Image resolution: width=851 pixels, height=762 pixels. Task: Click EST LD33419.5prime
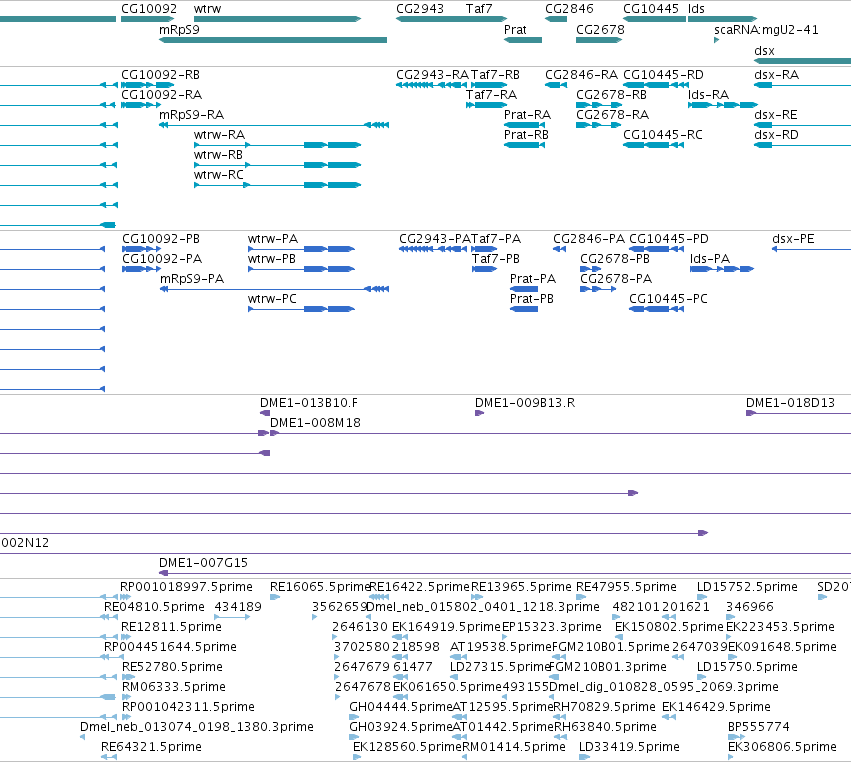tap(585, 757)
